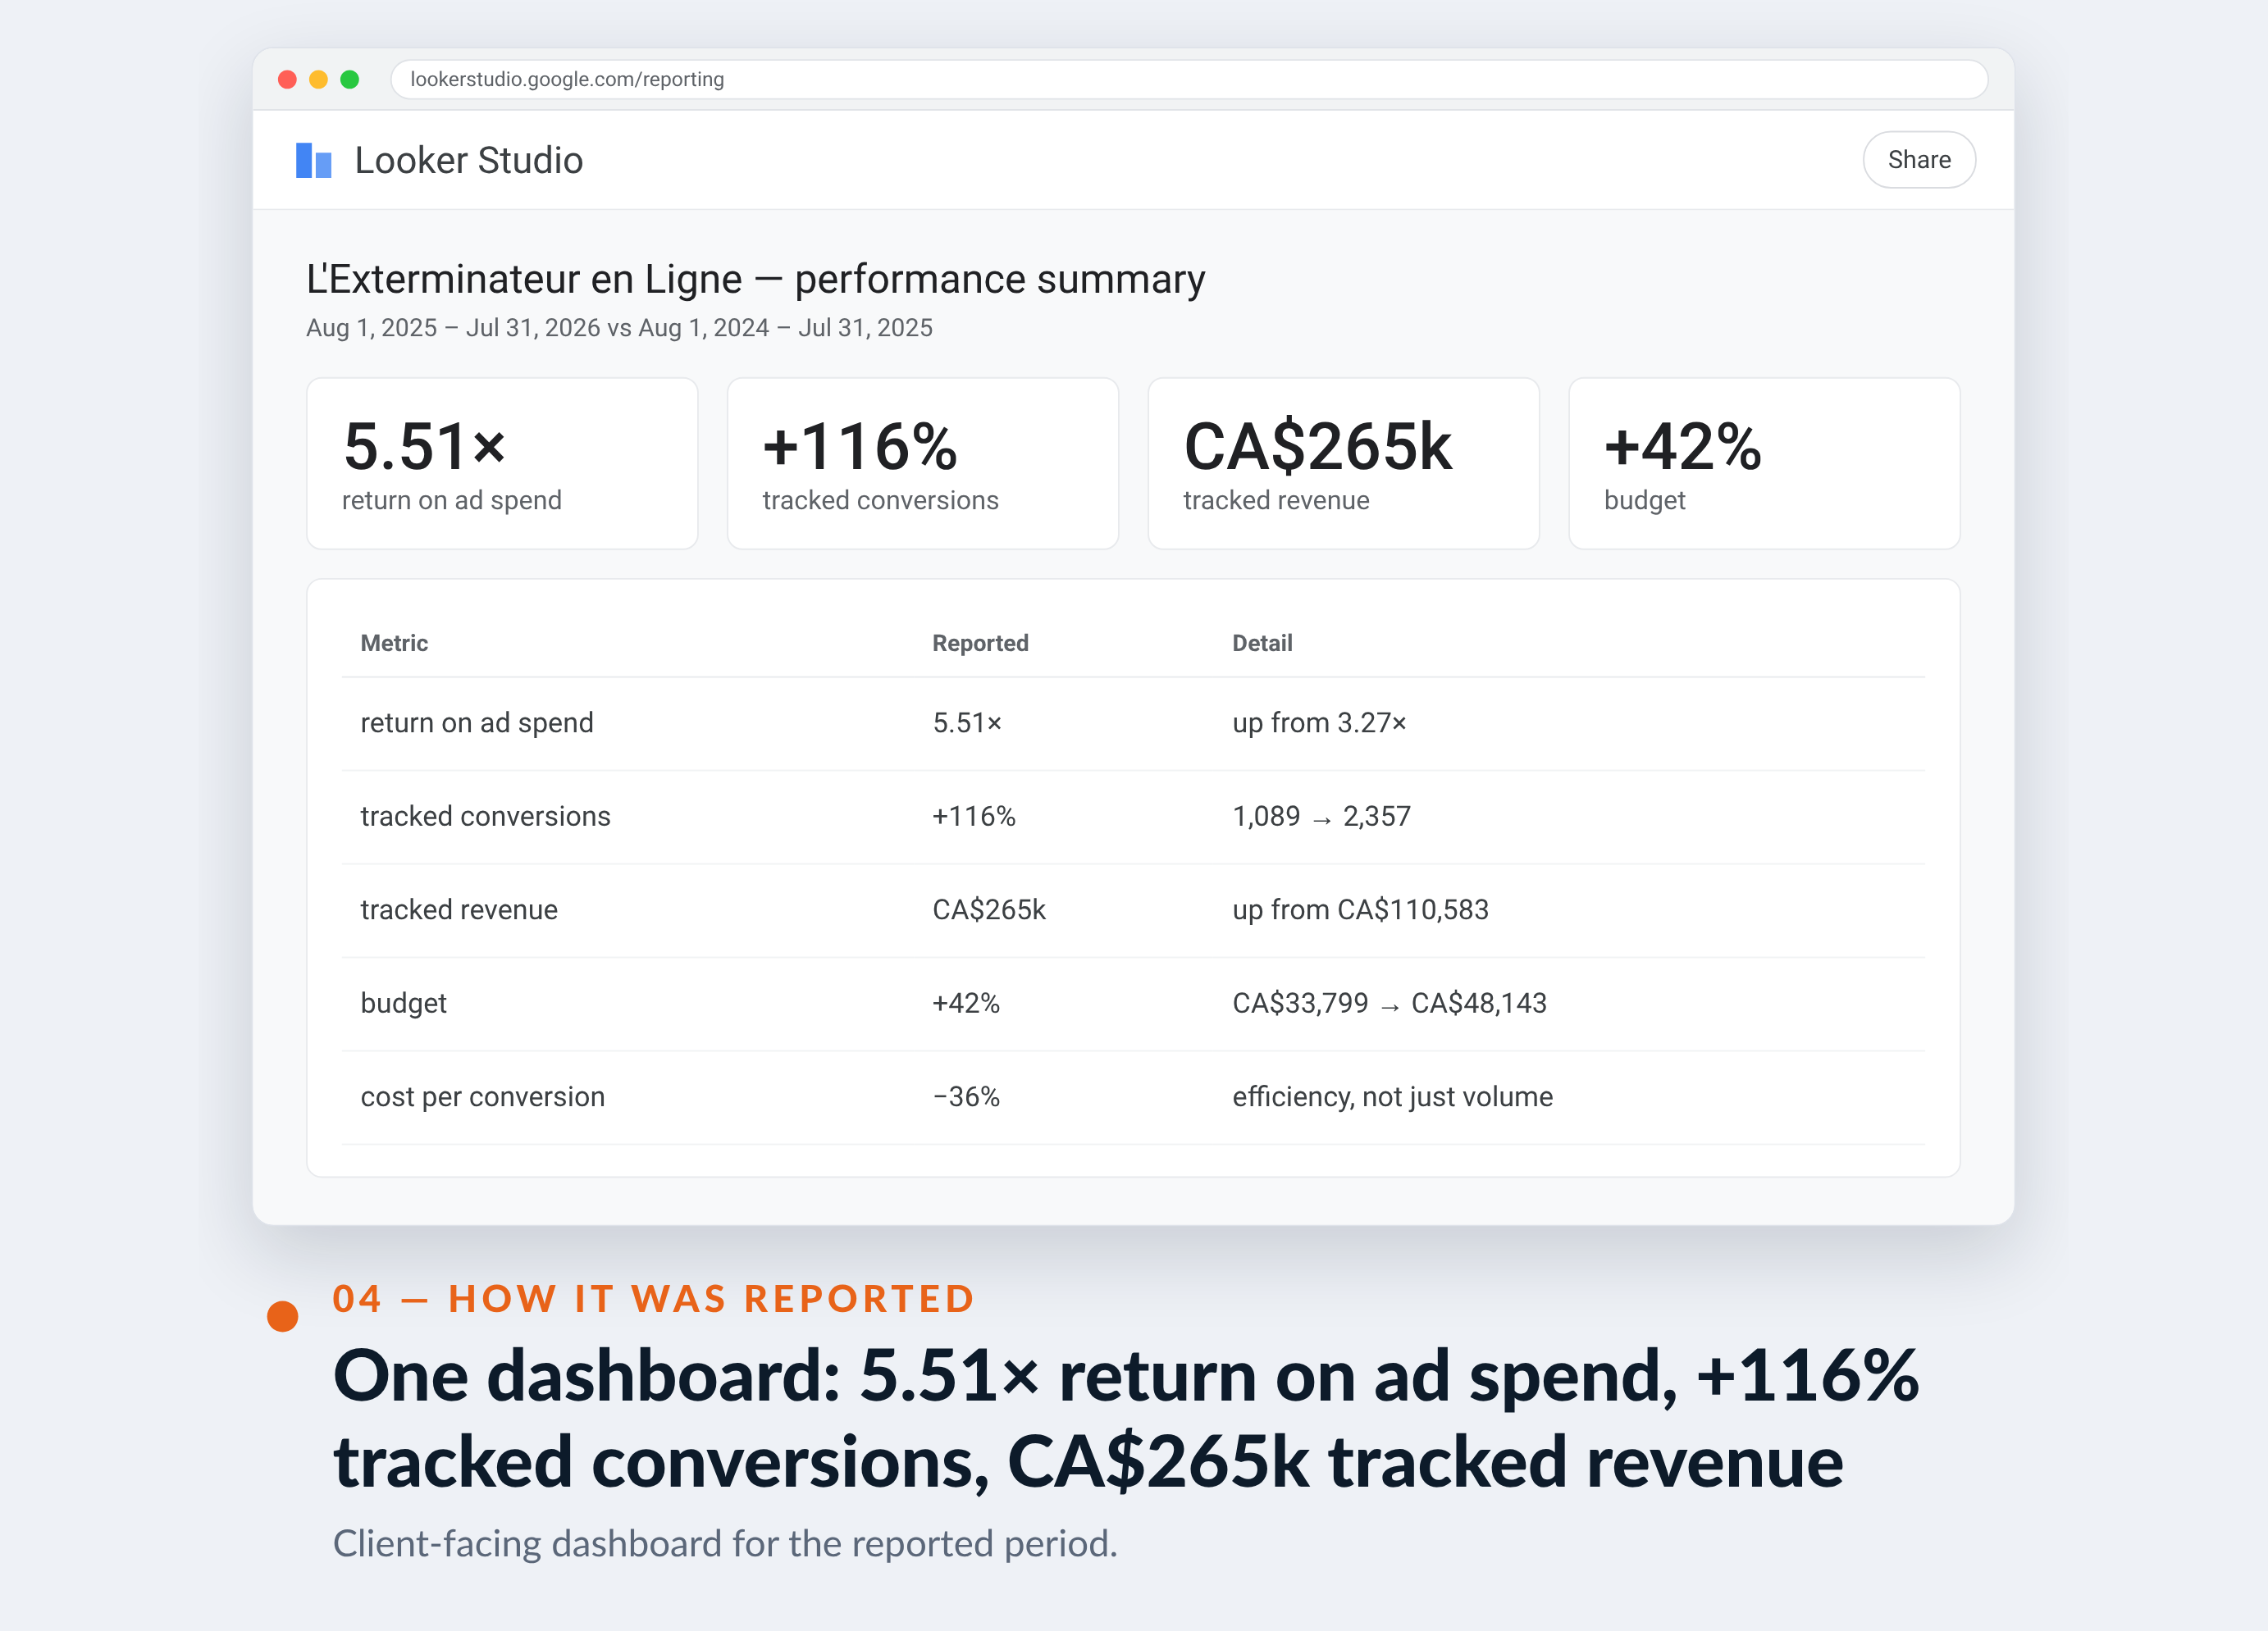Image resolution: width=2268 pixels, height=1631 pixels.
Task: Click the Looker Studio title text
Action: (468, 160)
